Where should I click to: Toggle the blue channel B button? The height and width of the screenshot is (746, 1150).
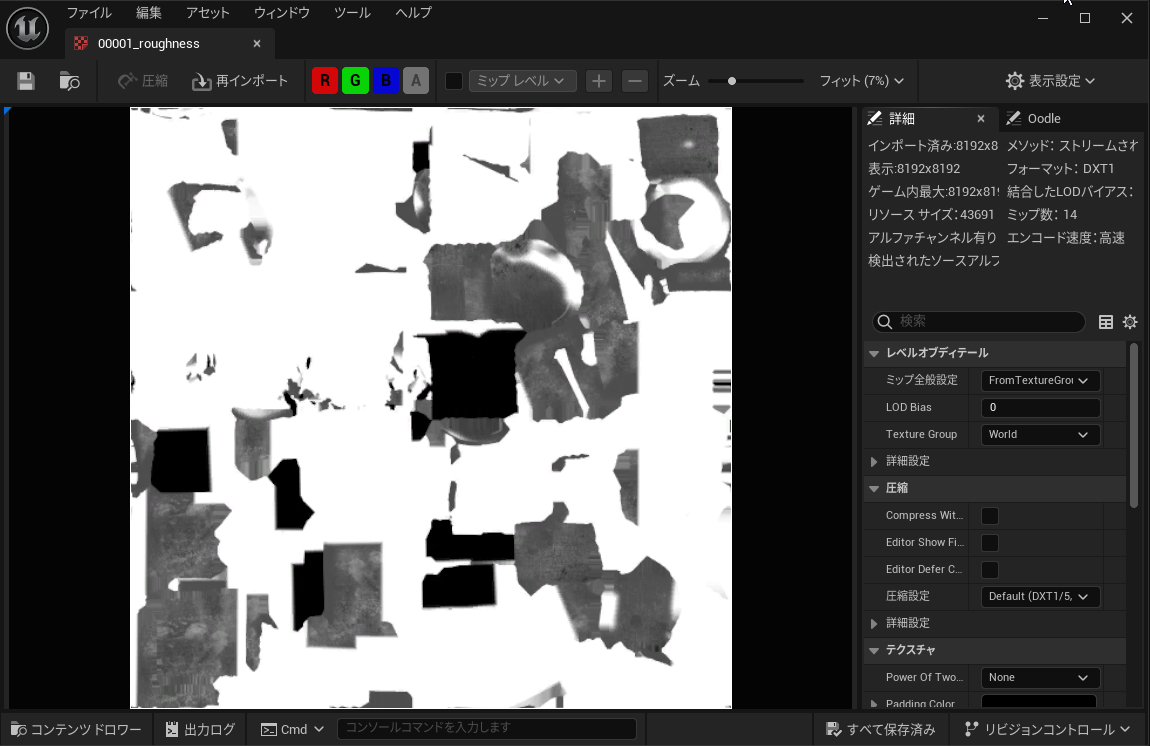click(386, 81)
